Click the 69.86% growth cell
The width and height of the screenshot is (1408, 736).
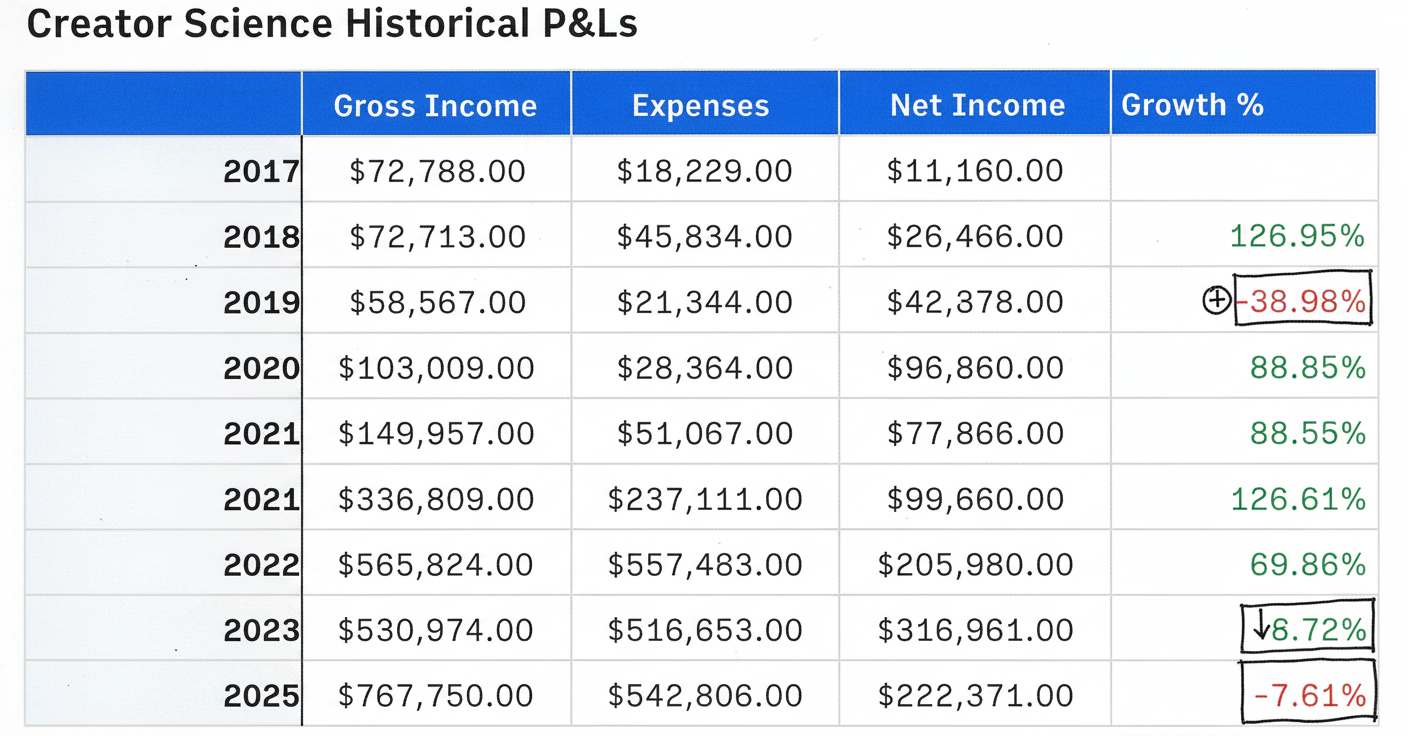pos(1307,564)
